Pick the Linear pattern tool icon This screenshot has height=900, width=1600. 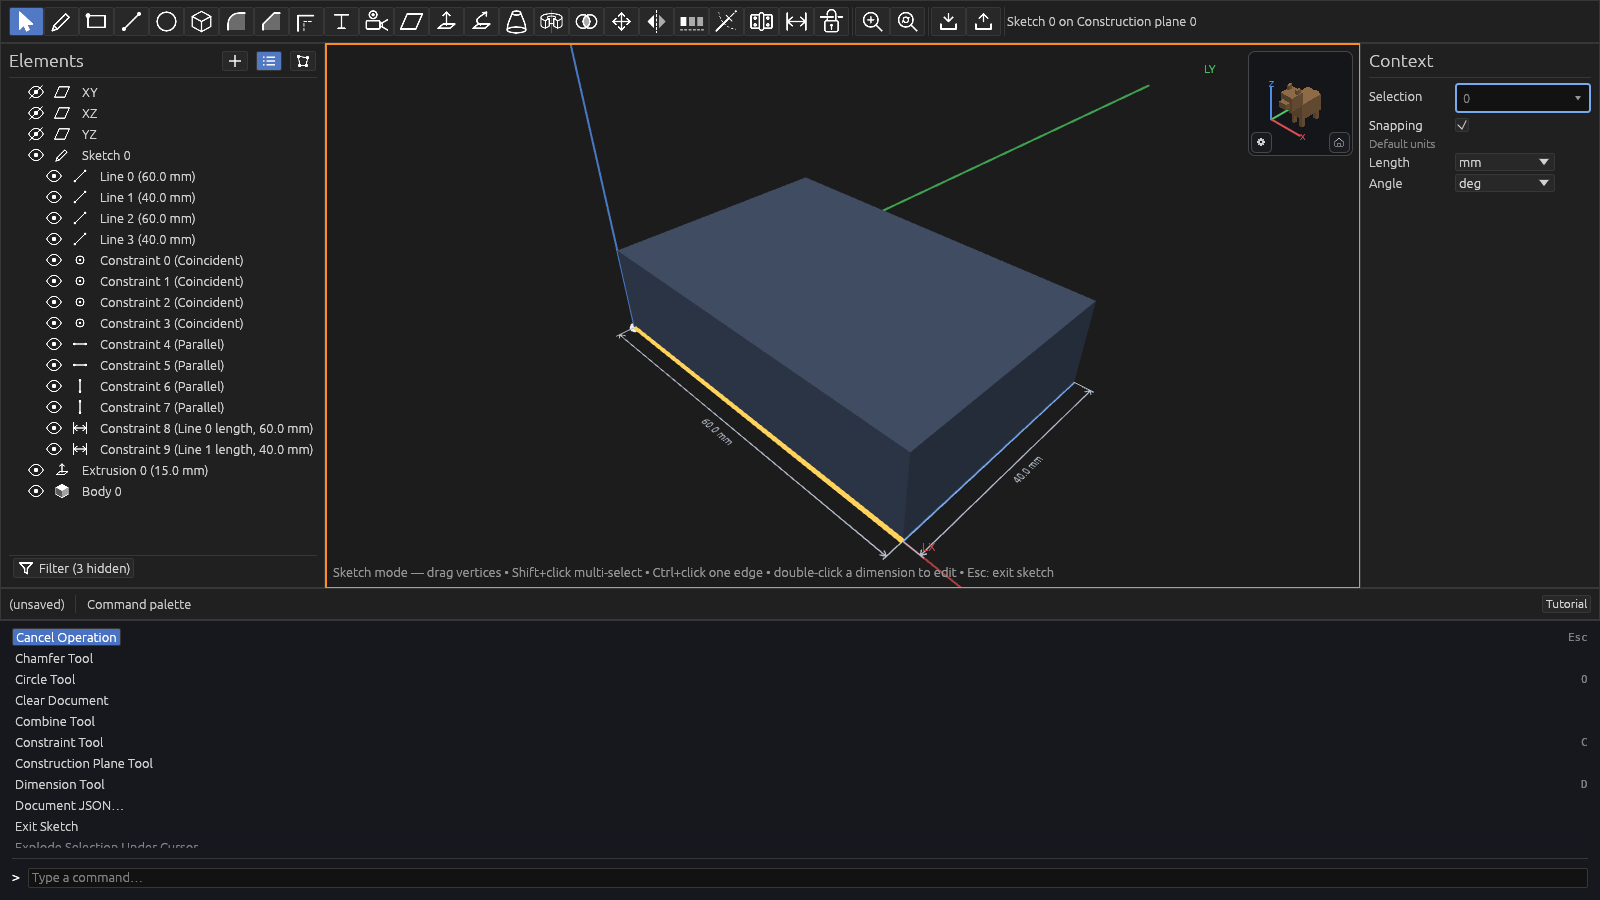tap(691, 21)
